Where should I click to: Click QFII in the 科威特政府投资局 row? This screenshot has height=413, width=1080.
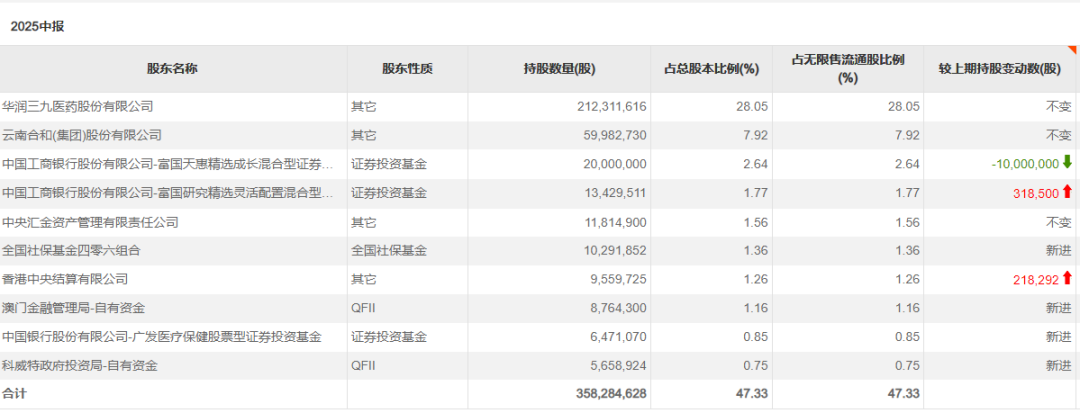click(363, 366)
